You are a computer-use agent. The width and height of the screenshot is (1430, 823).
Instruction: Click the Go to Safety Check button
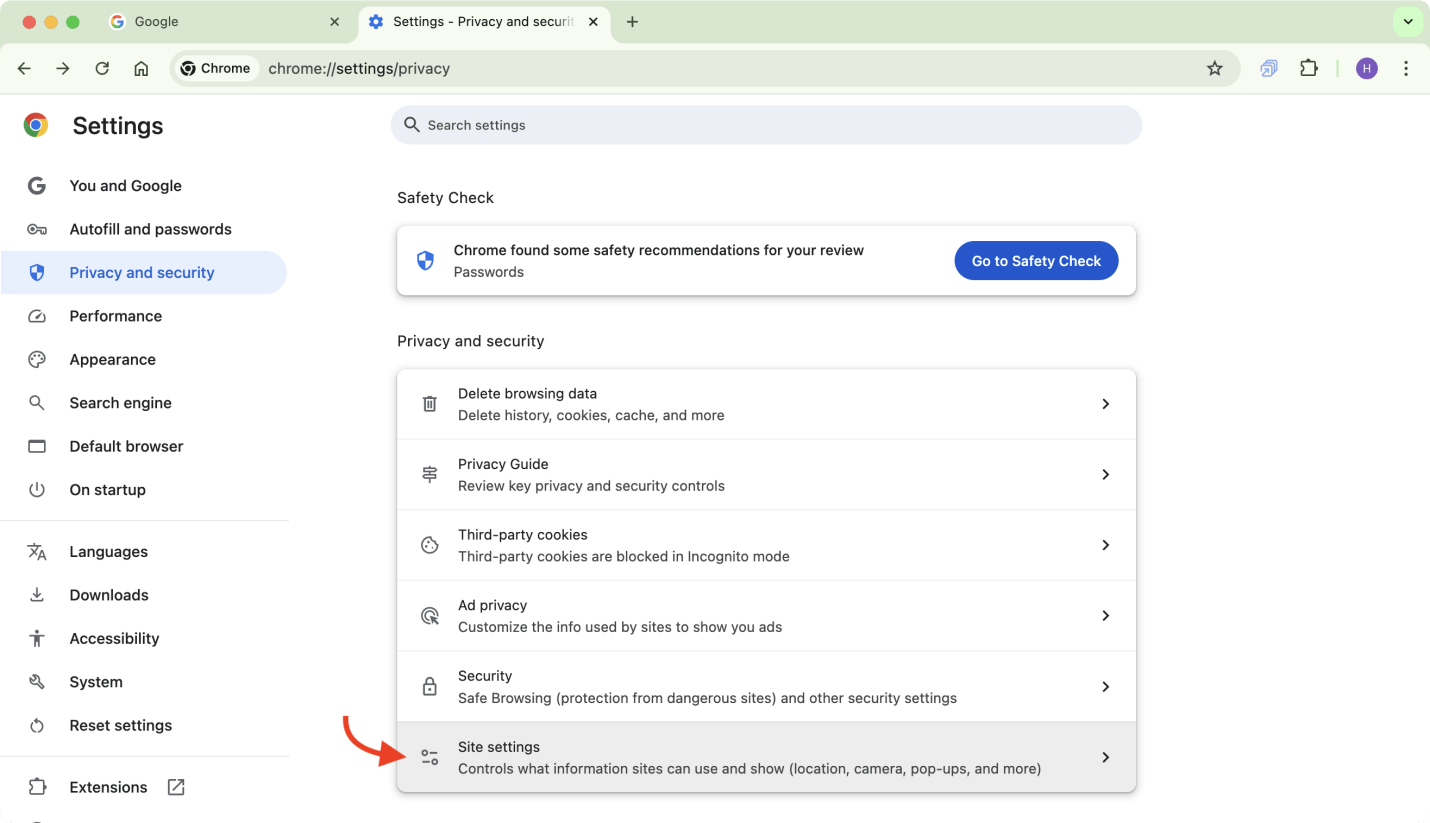1036,261
